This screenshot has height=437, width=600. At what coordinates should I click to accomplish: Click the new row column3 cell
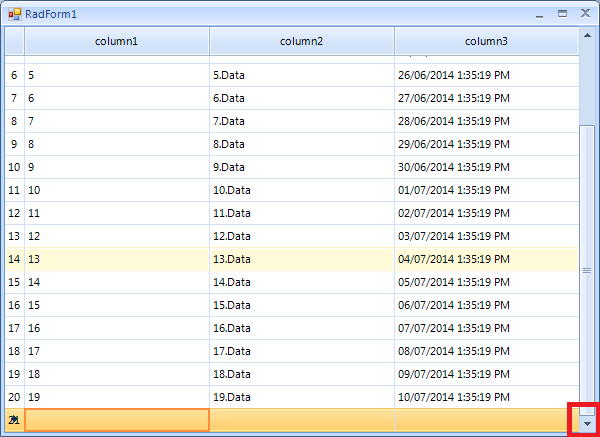[x=486, y=420]
